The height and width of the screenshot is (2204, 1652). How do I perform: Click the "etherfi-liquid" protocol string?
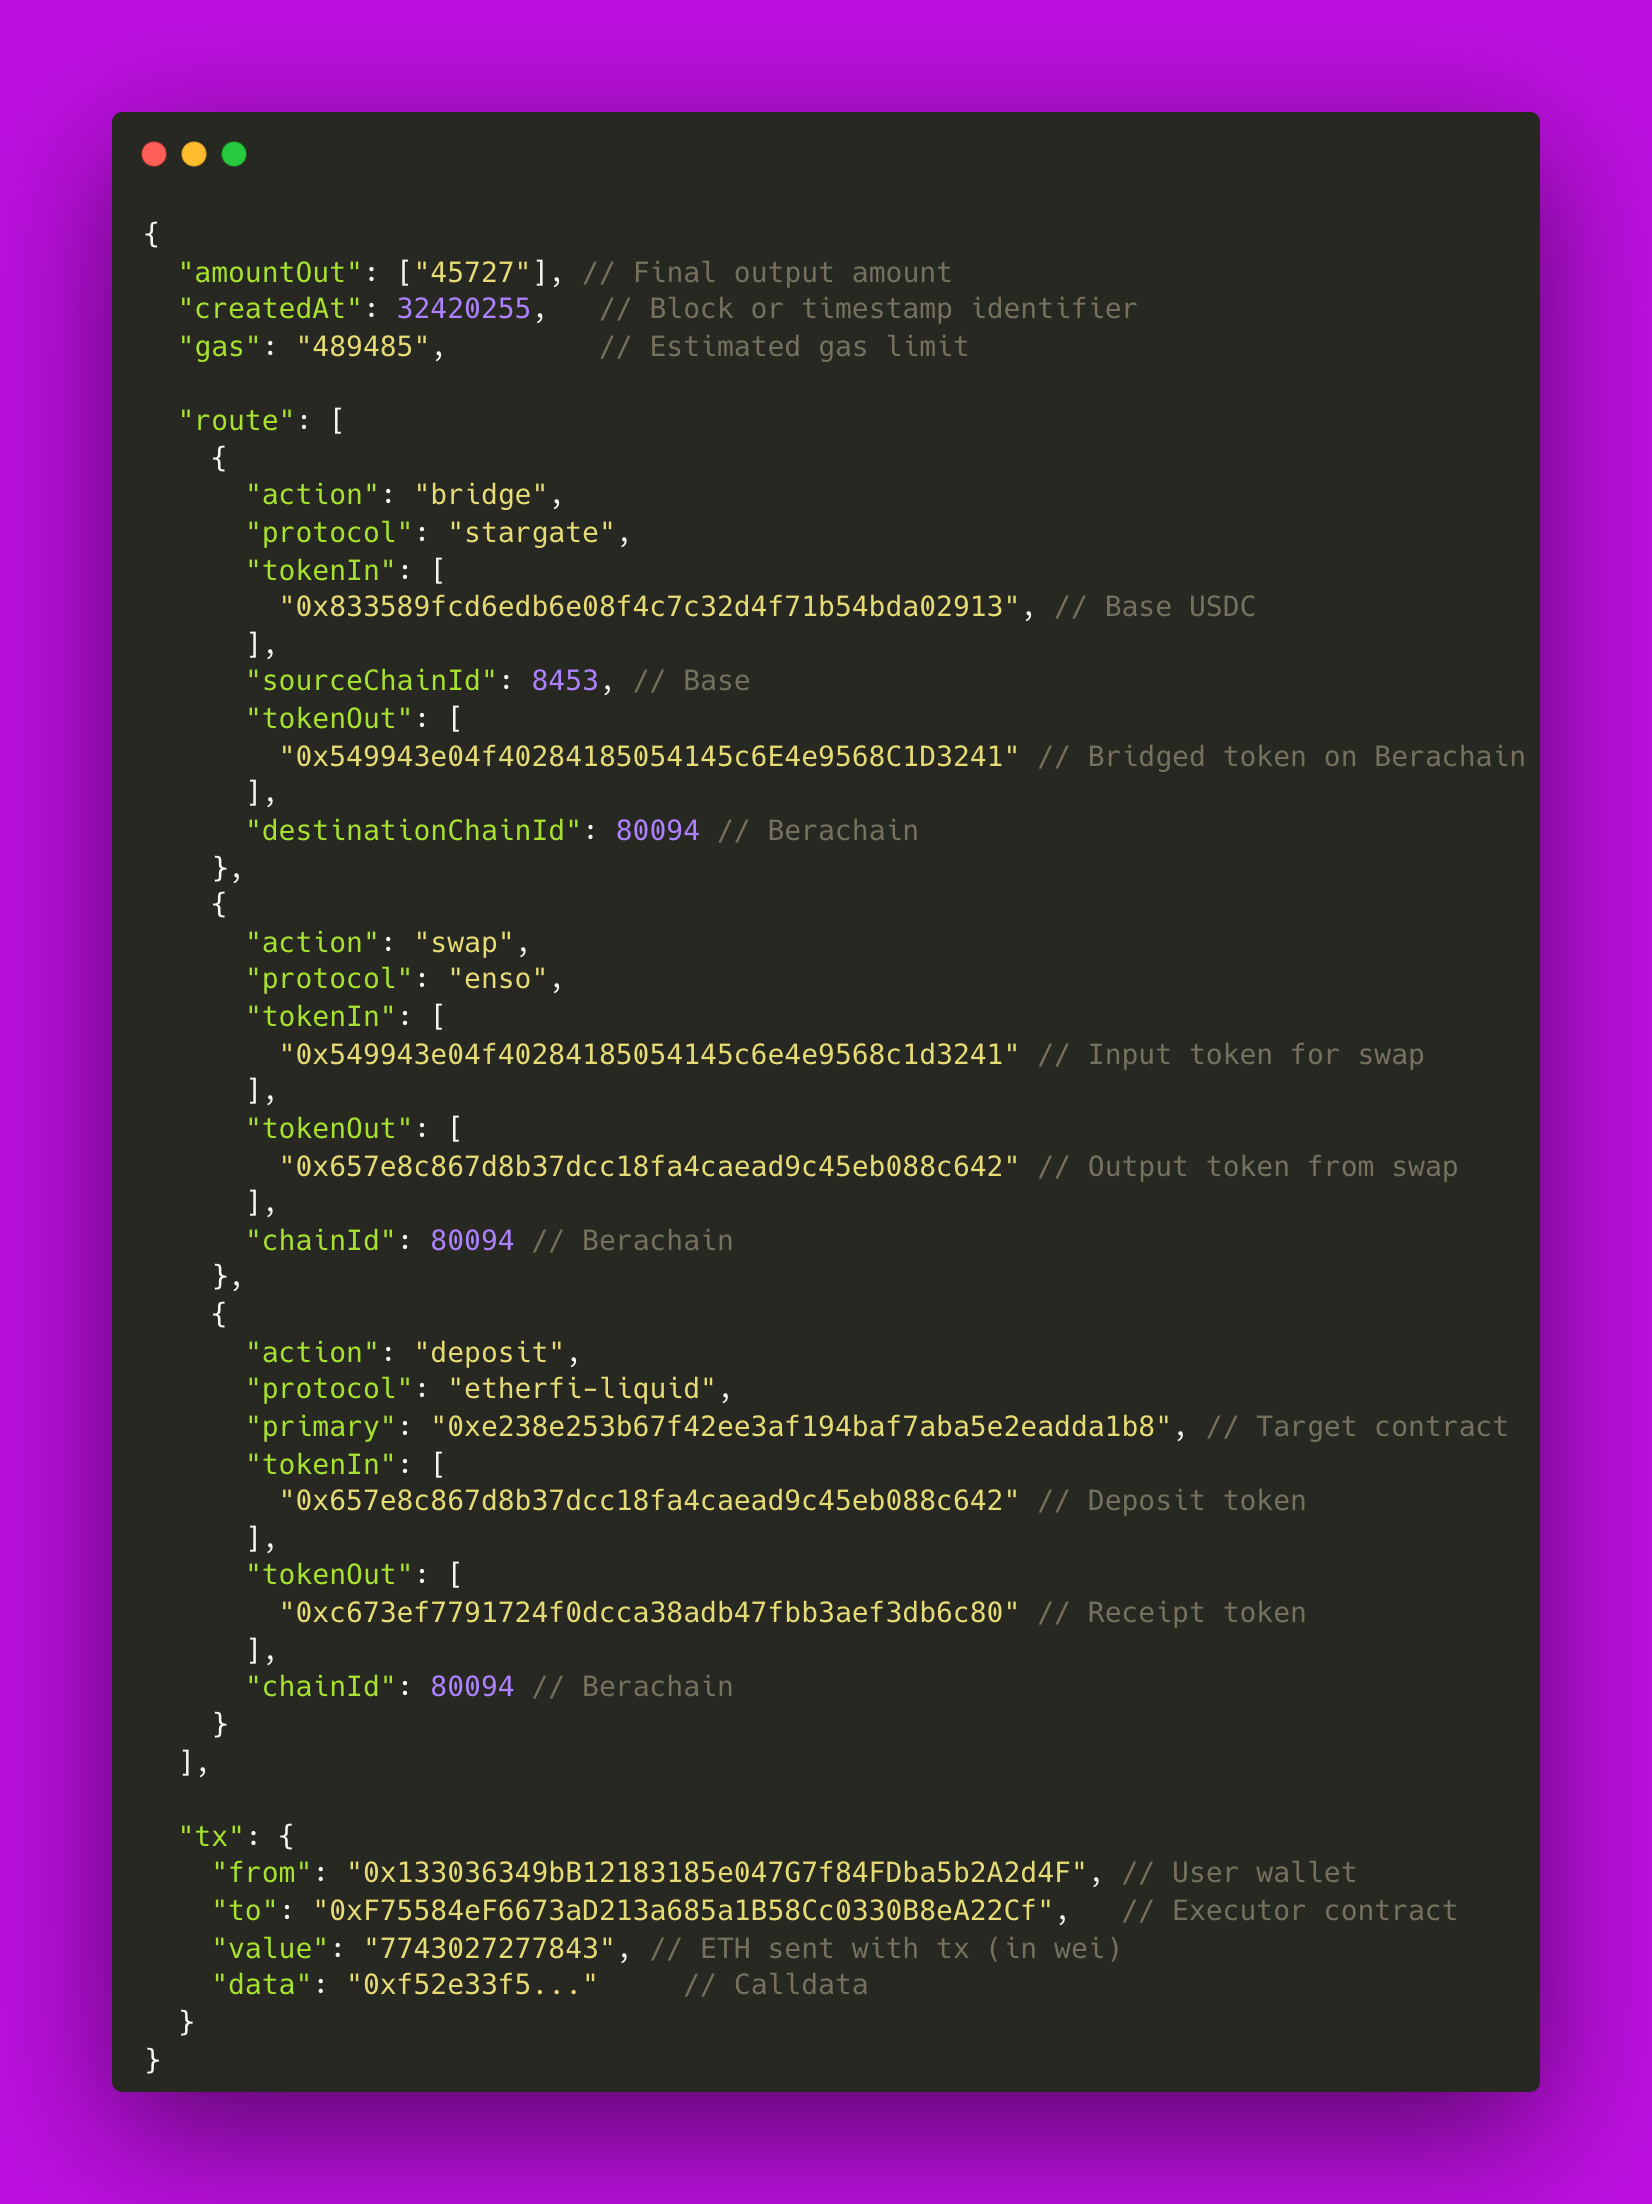[582, 1389]
